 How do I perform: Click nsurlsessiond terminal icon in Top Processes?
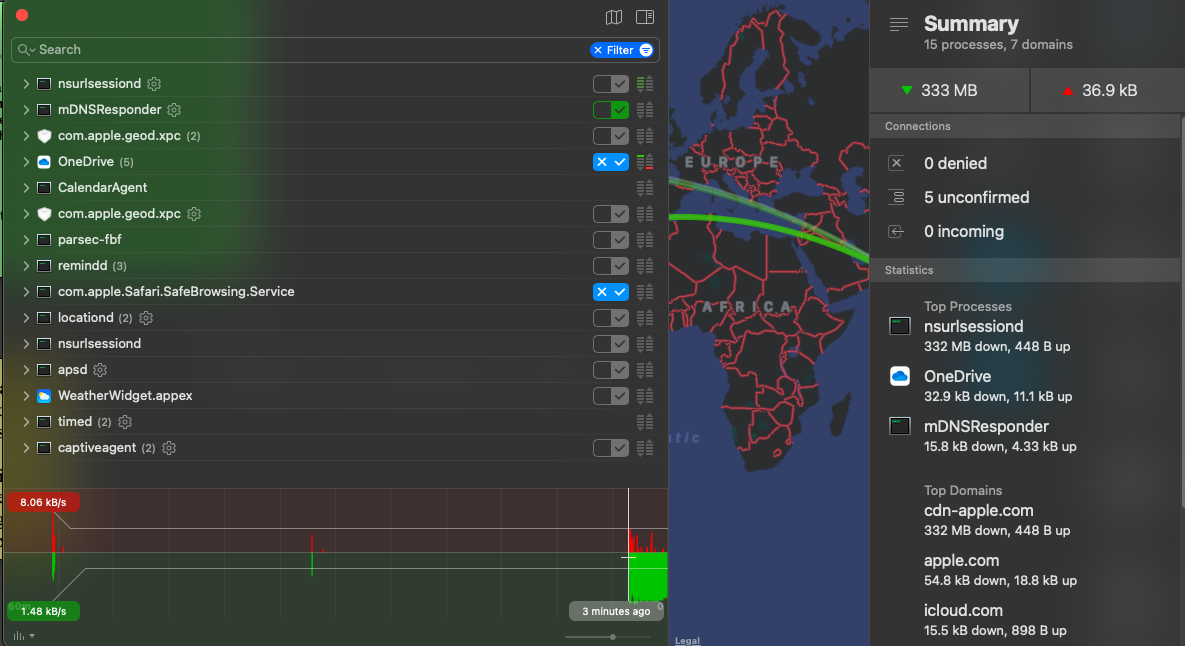899,326
